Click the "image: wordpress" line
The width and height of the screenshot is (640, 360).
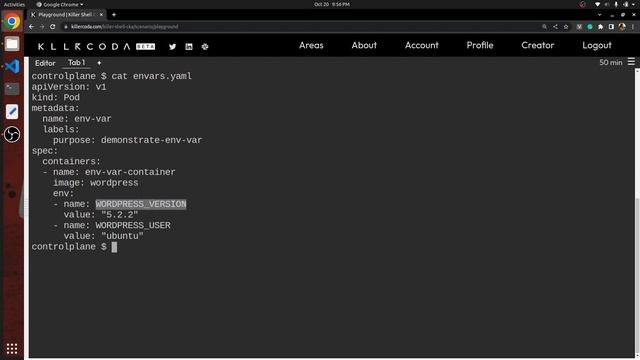click(96, 183)
